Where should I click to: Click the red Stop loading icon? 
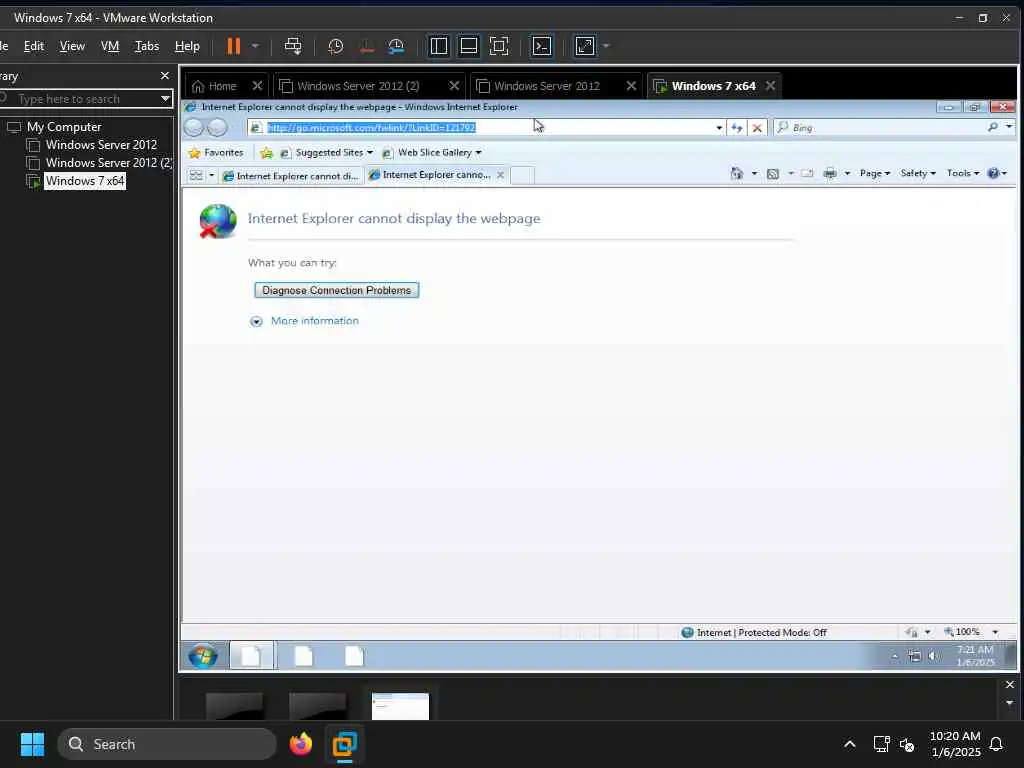pos(757,128)
